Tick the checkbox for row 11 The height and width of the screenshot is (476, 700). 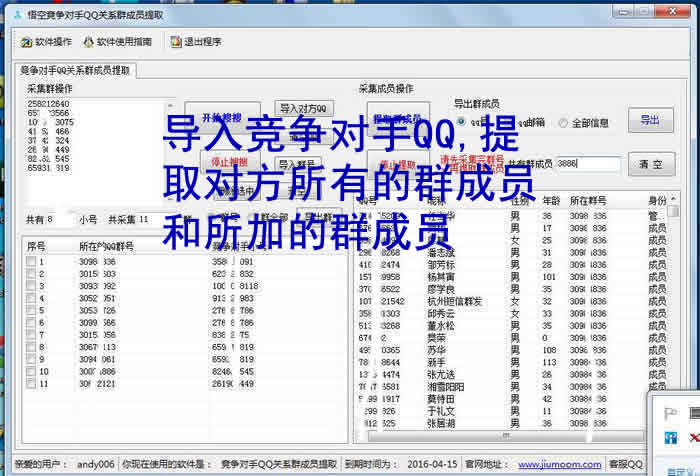[31, 382]
